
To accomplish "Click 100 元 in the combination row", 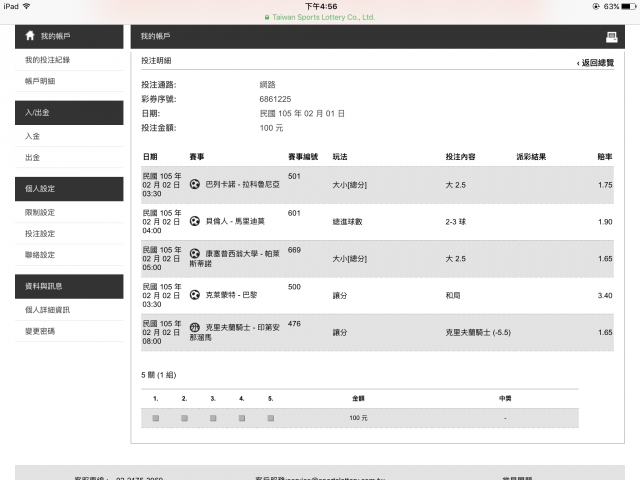I will [x=358, y=418].
